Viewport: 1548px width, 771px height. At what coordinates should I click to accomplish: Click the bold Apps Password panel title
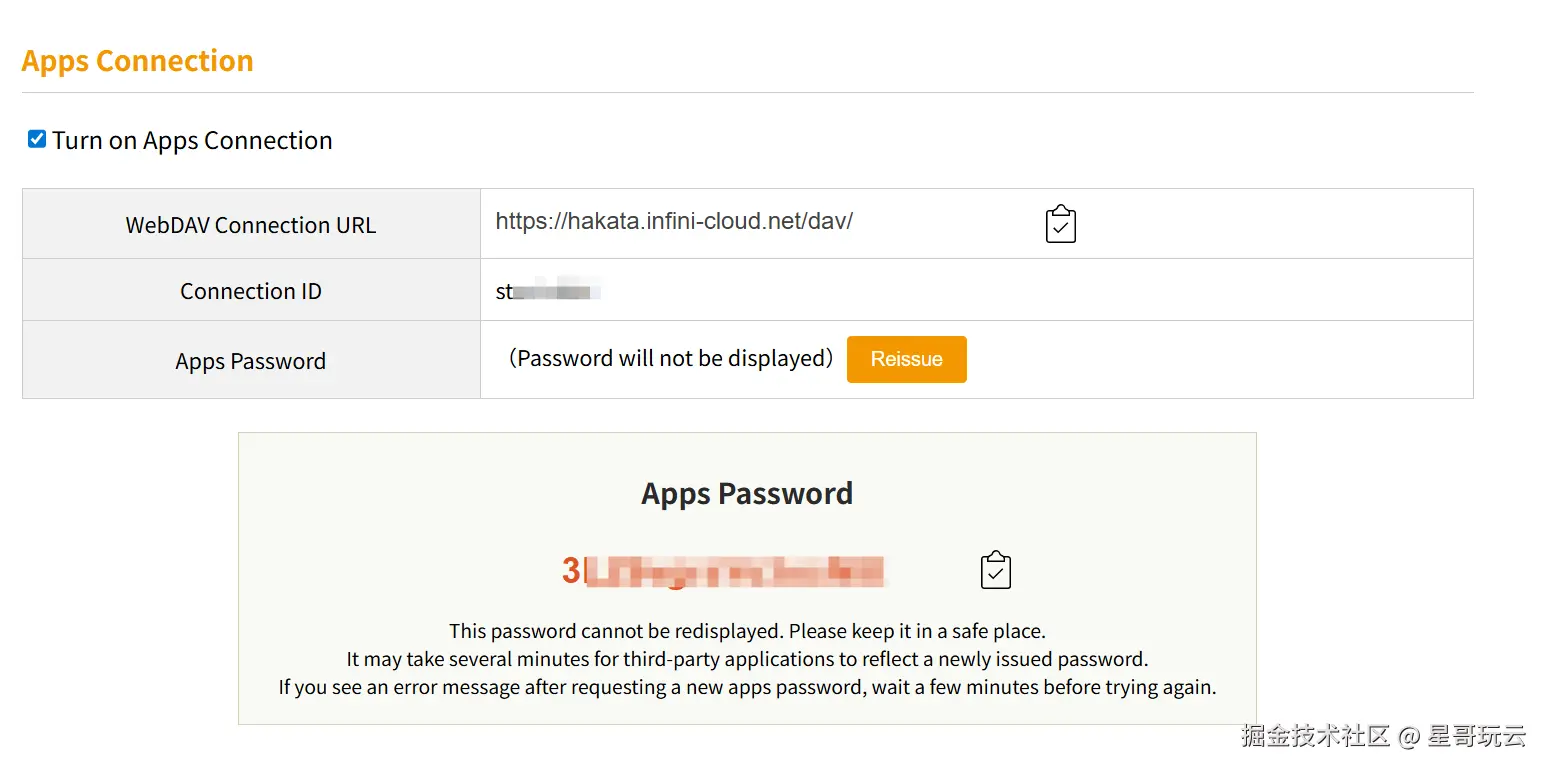(747, 493)
